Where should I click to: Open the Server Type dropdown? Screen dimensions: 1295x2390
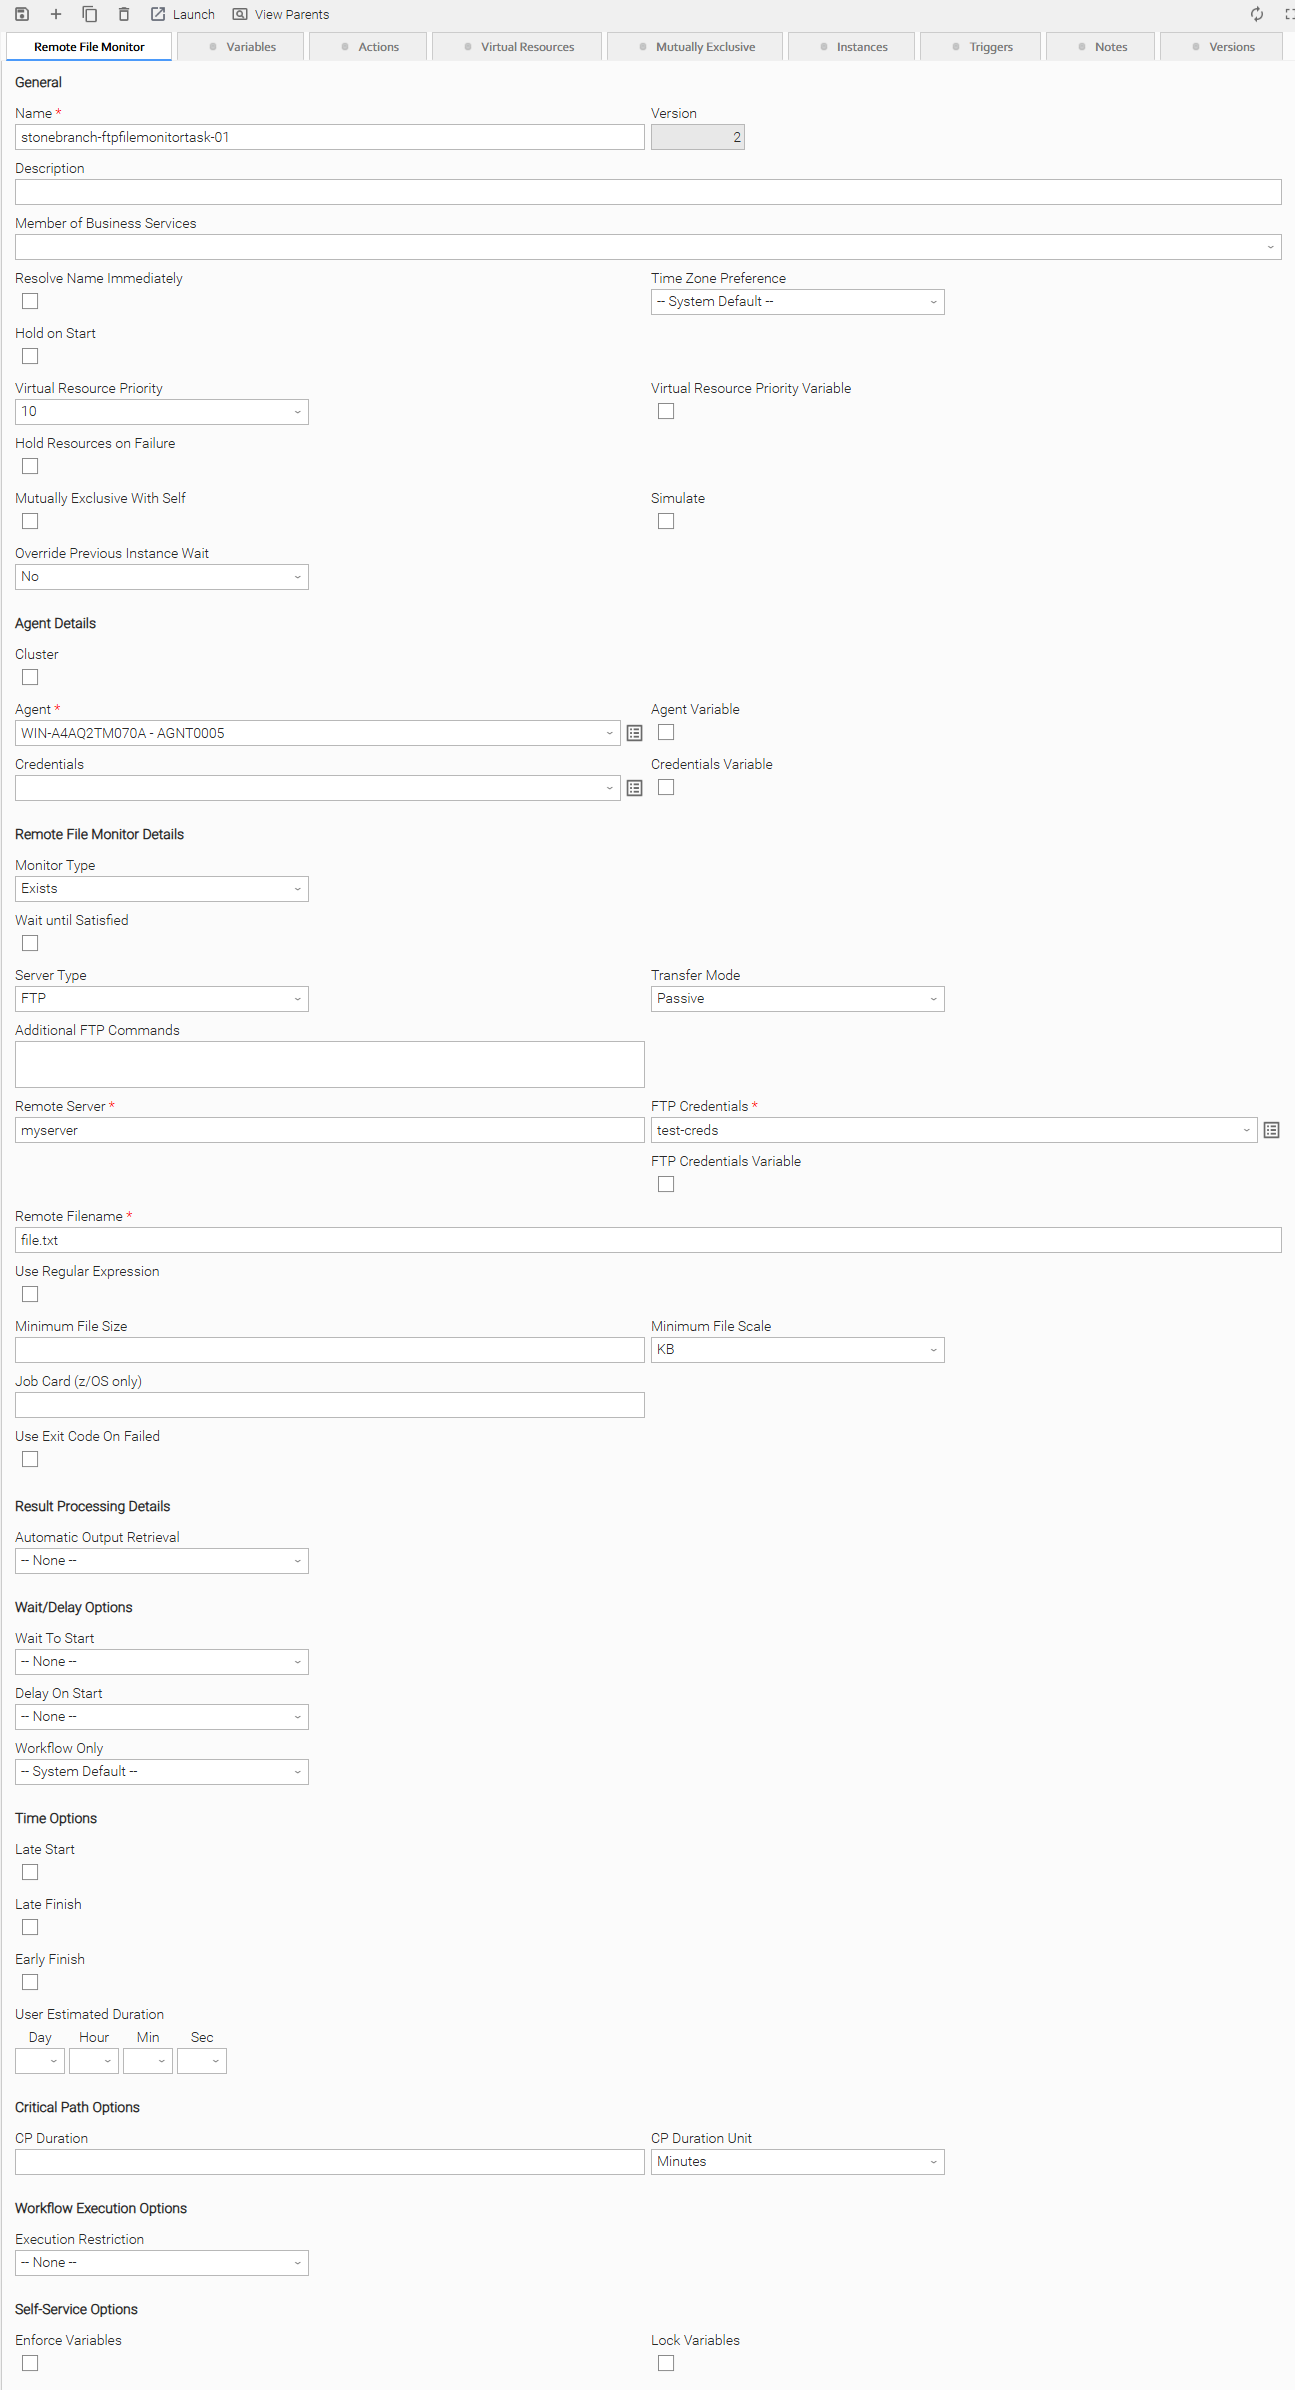(162, 999)
